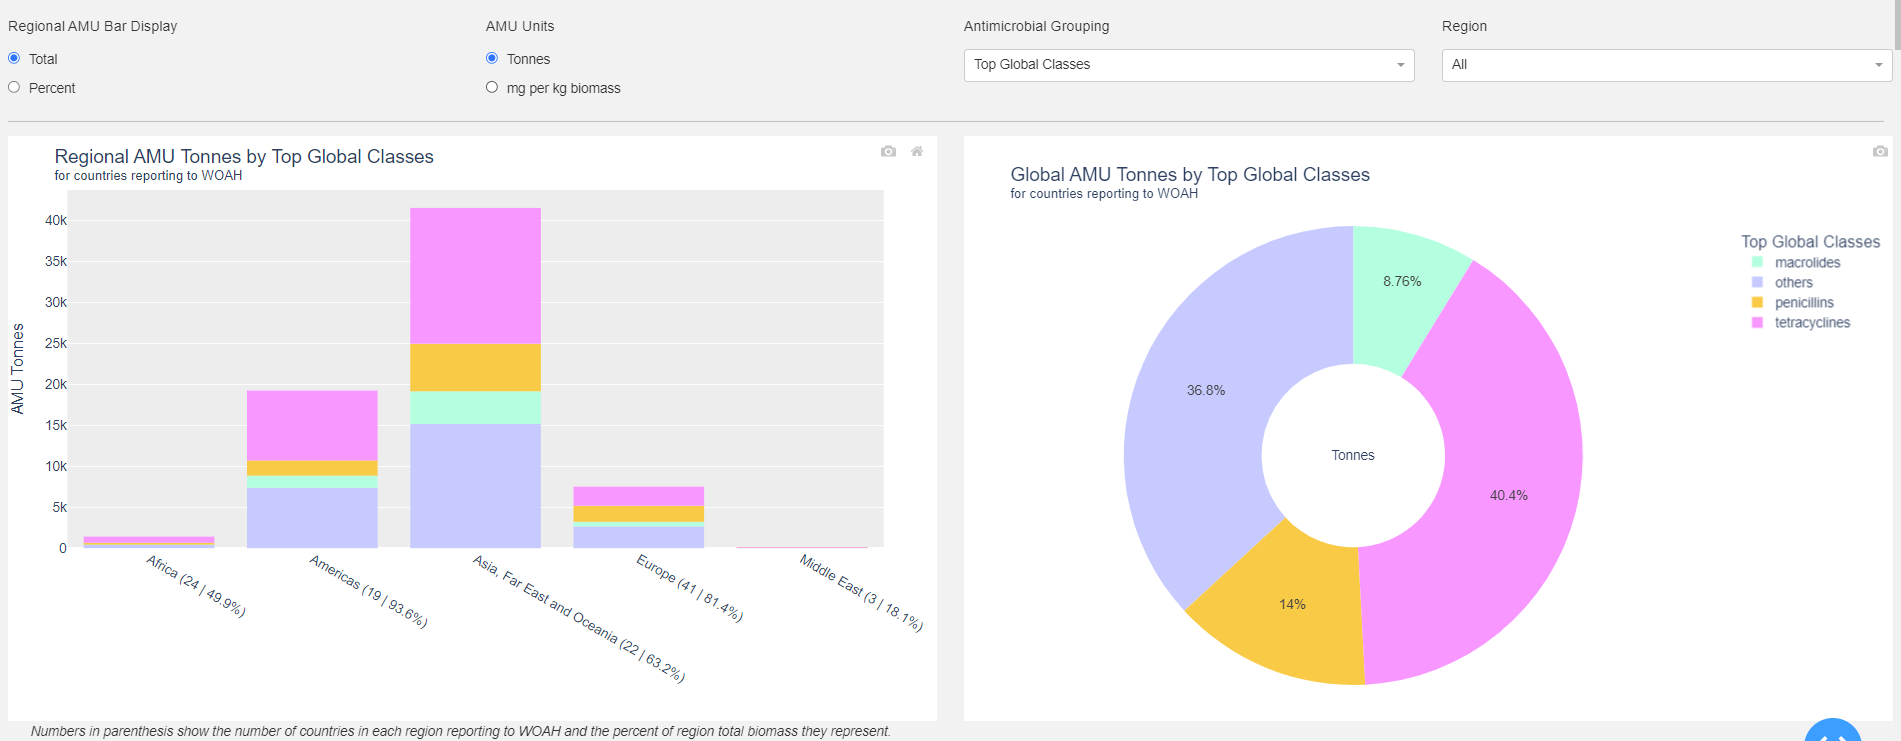
Task: Click the Africa bar
Action: tap(149, 542)
